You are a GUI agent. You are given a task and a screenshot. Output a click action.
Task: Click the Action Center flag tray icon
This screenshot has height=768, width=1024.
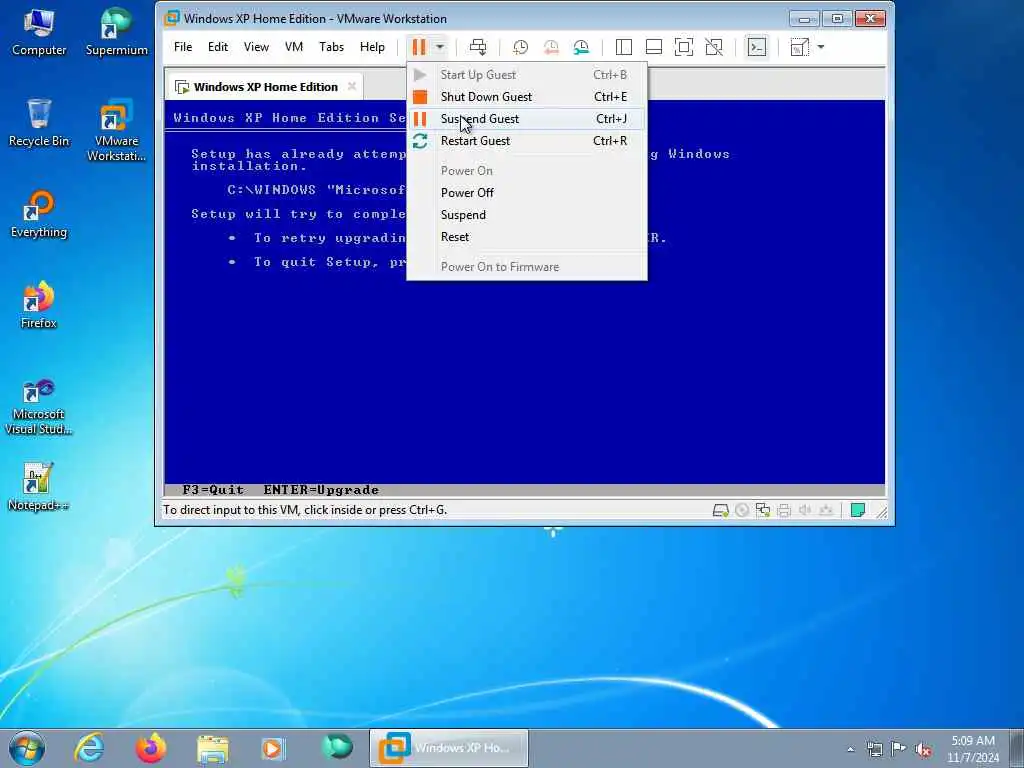[899, 750]
